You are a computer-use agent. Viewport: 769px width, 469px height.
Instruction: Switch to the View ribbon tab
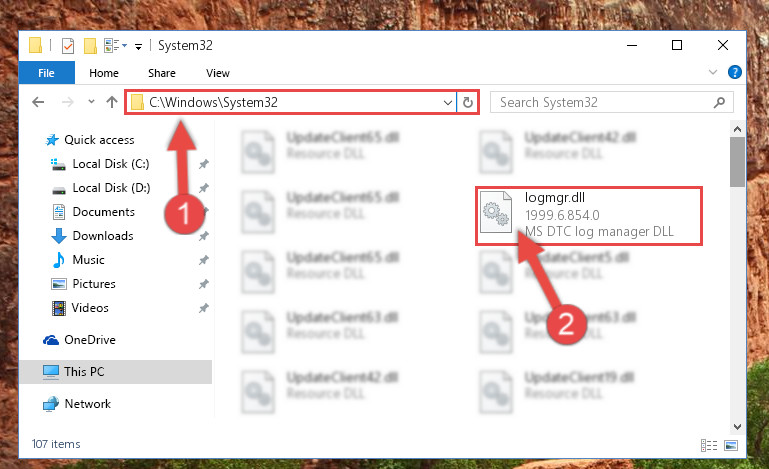pyautogui.click(x=218, y=73)
